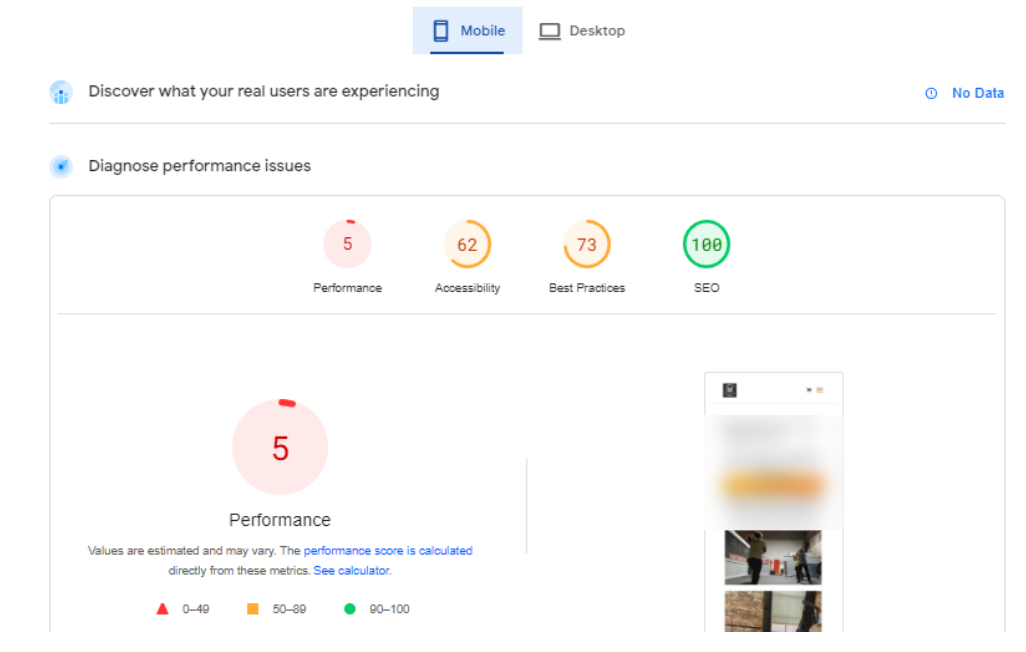
Task: Click the first photo in page preview
Action: [x=773, y=557]
